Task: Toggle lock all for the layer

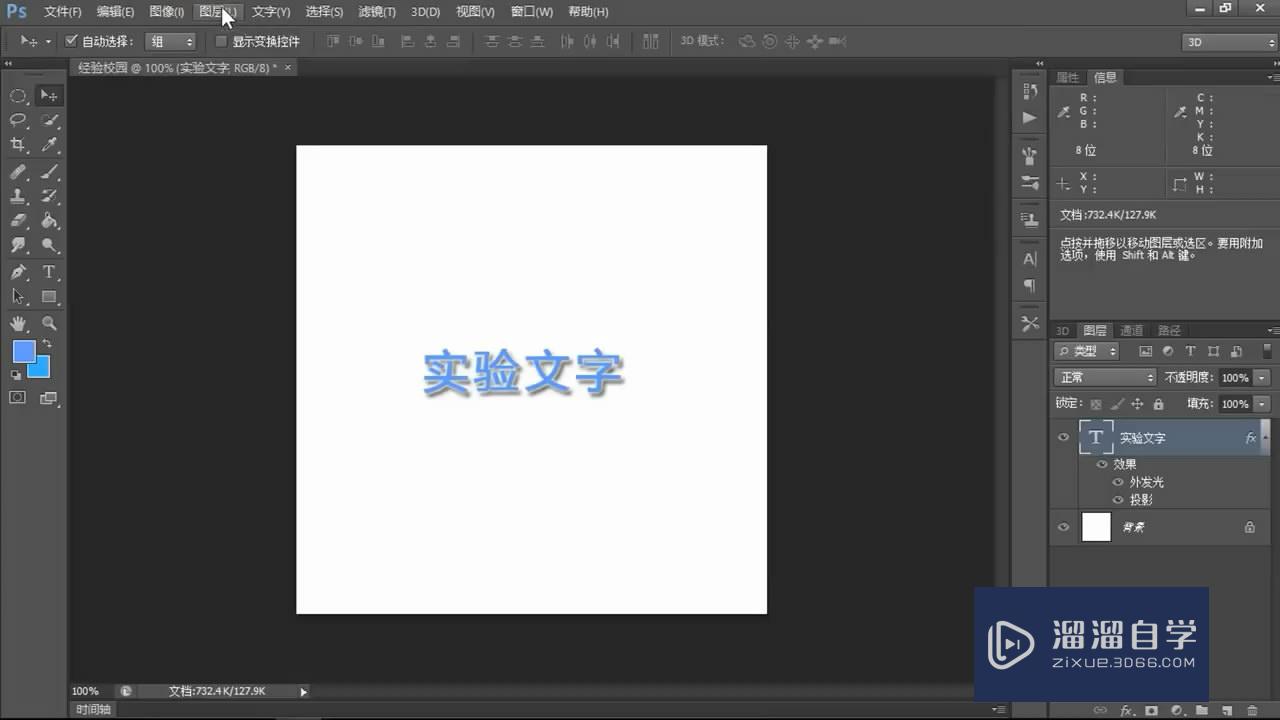Action: click(1158, 404)
